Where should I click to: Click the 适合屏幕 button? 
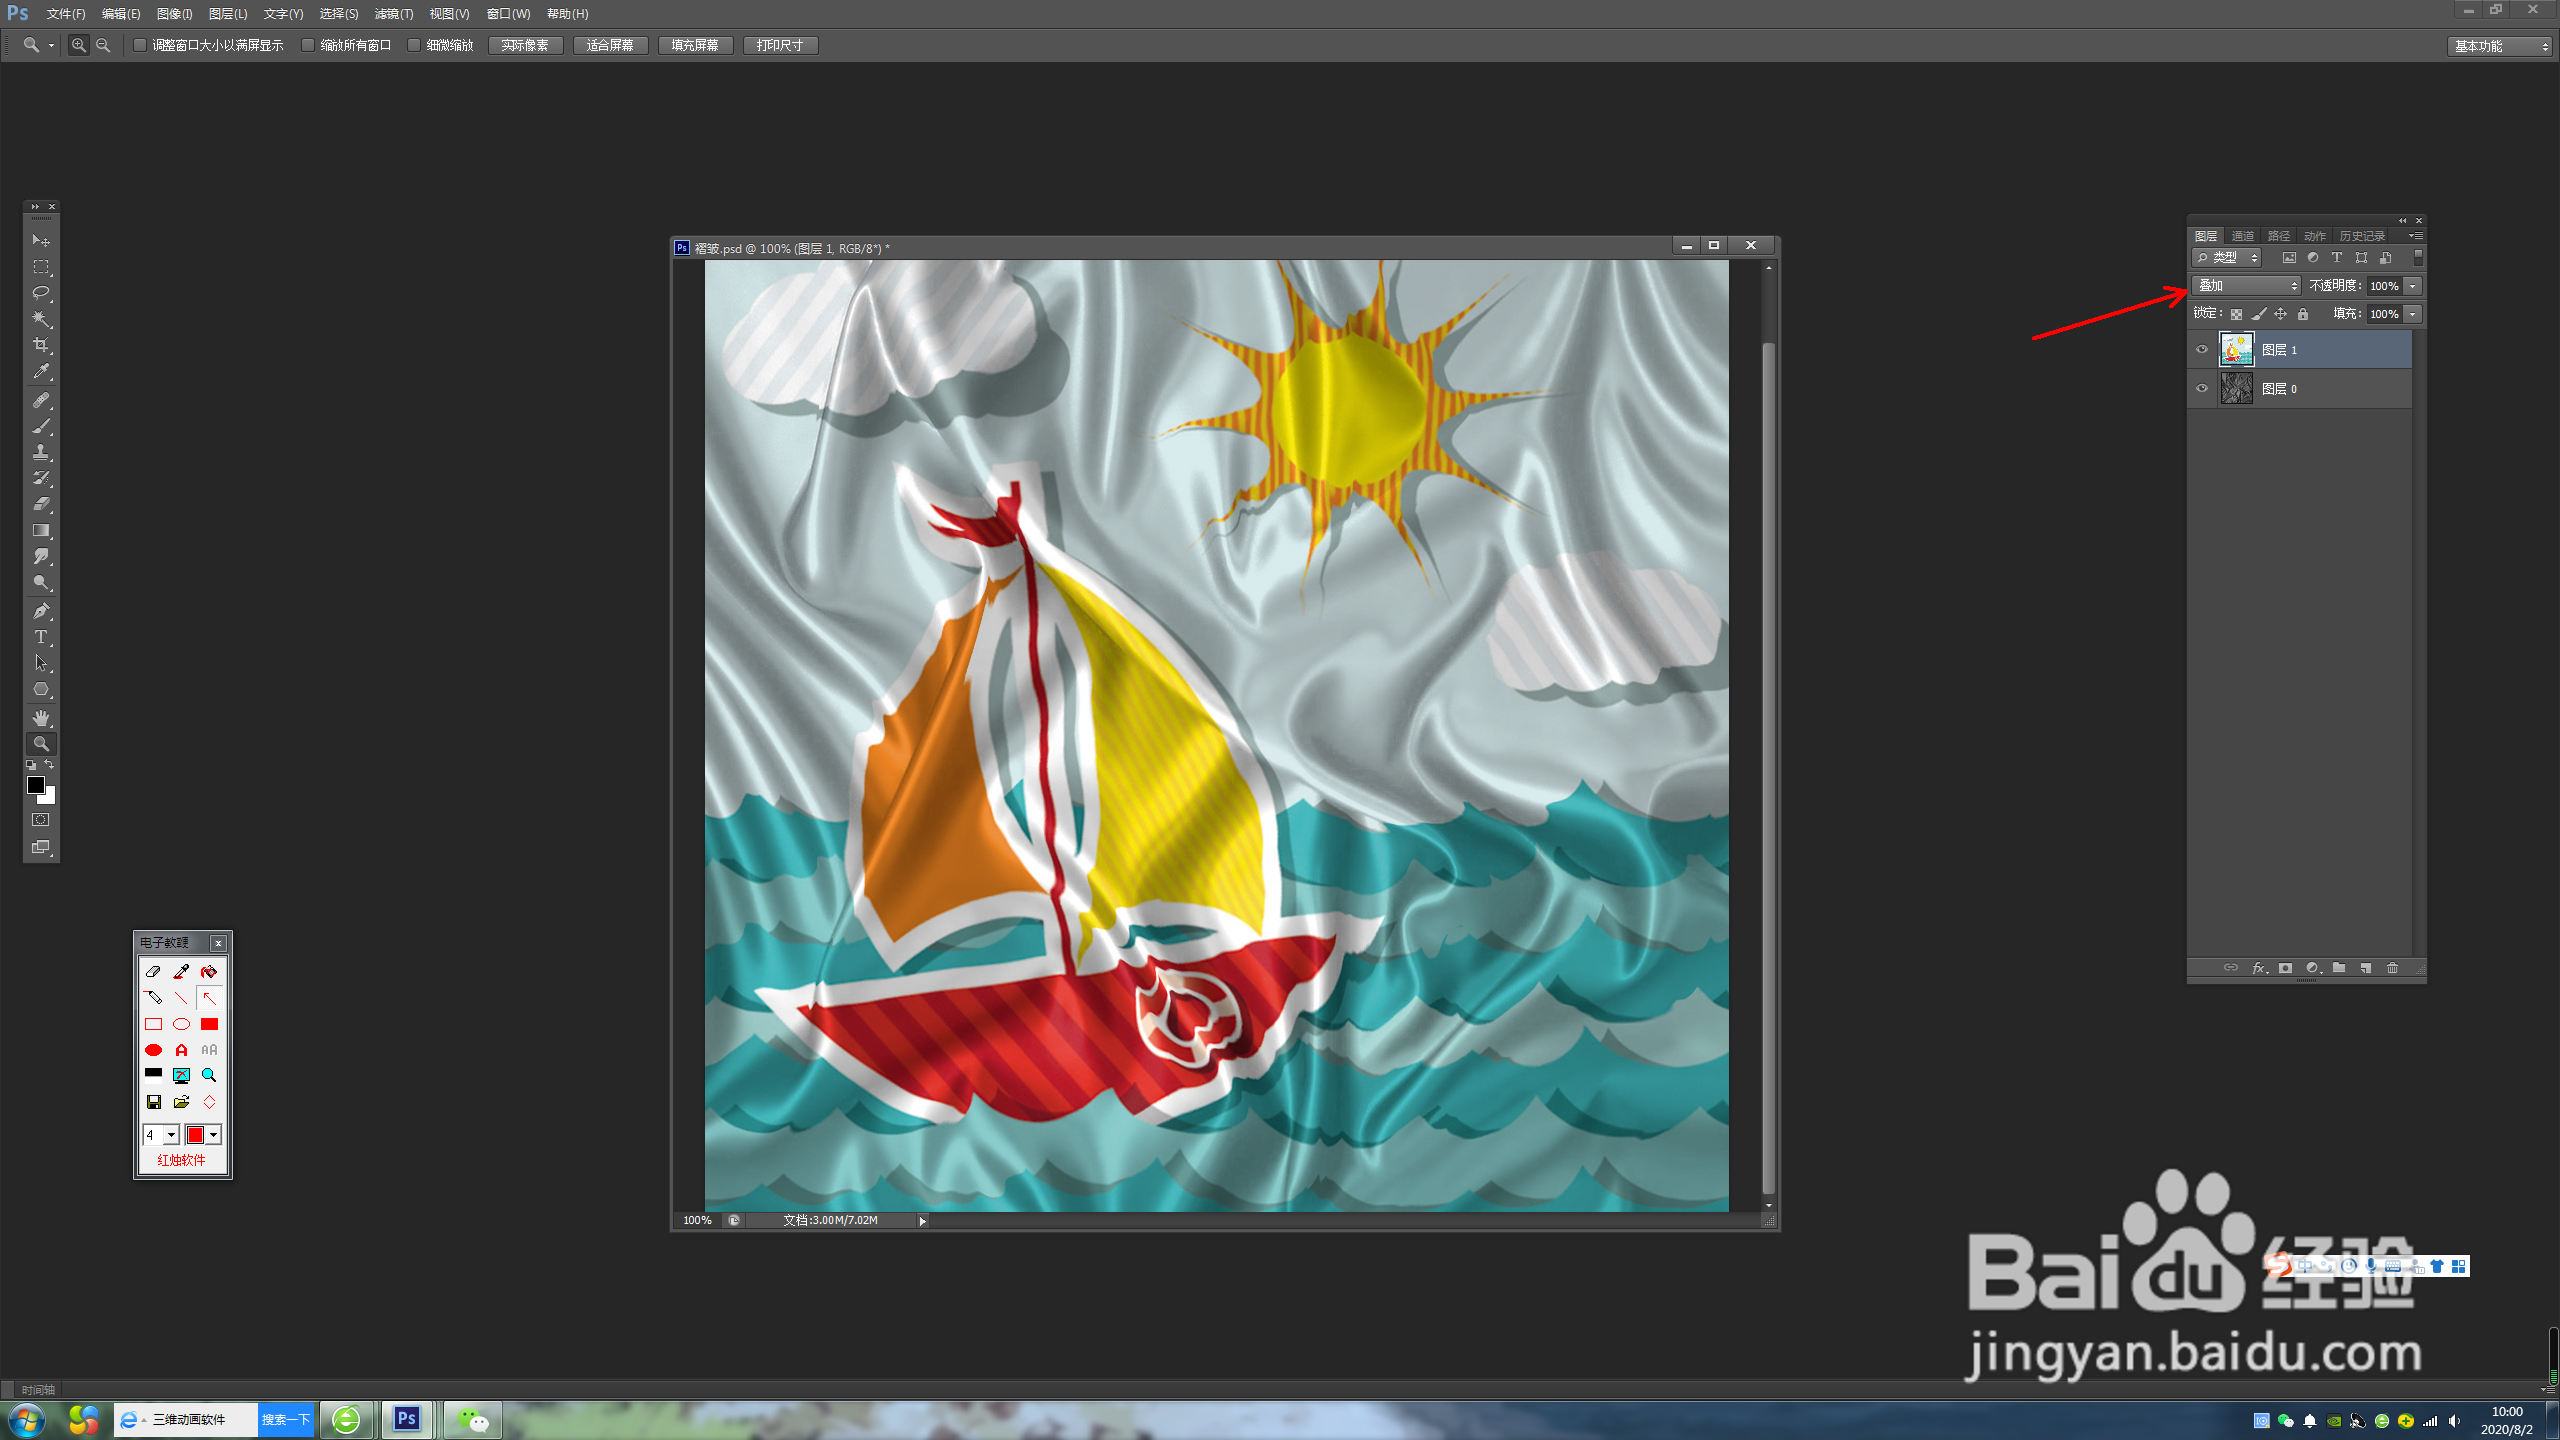coord(610,45)
